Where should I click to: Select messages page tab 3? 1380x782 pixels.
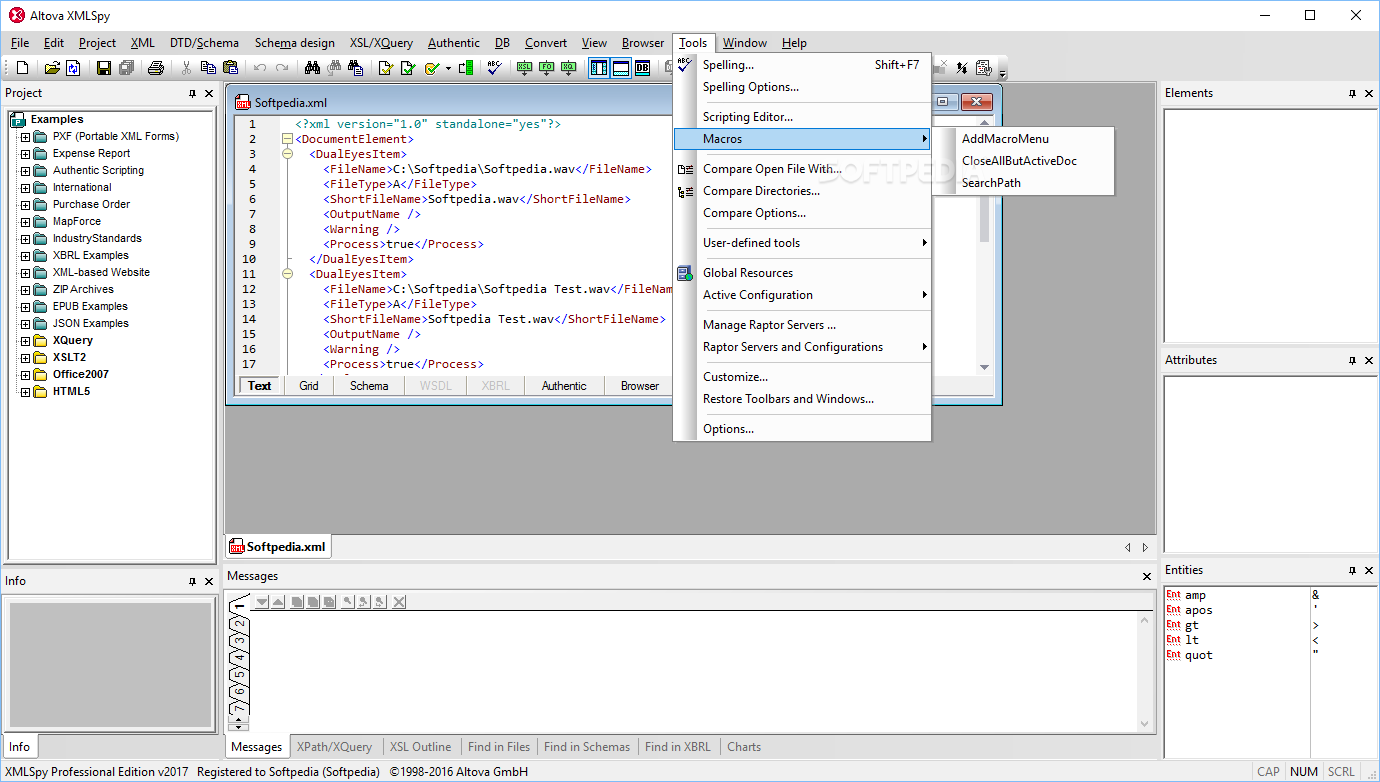coord(239,641)
